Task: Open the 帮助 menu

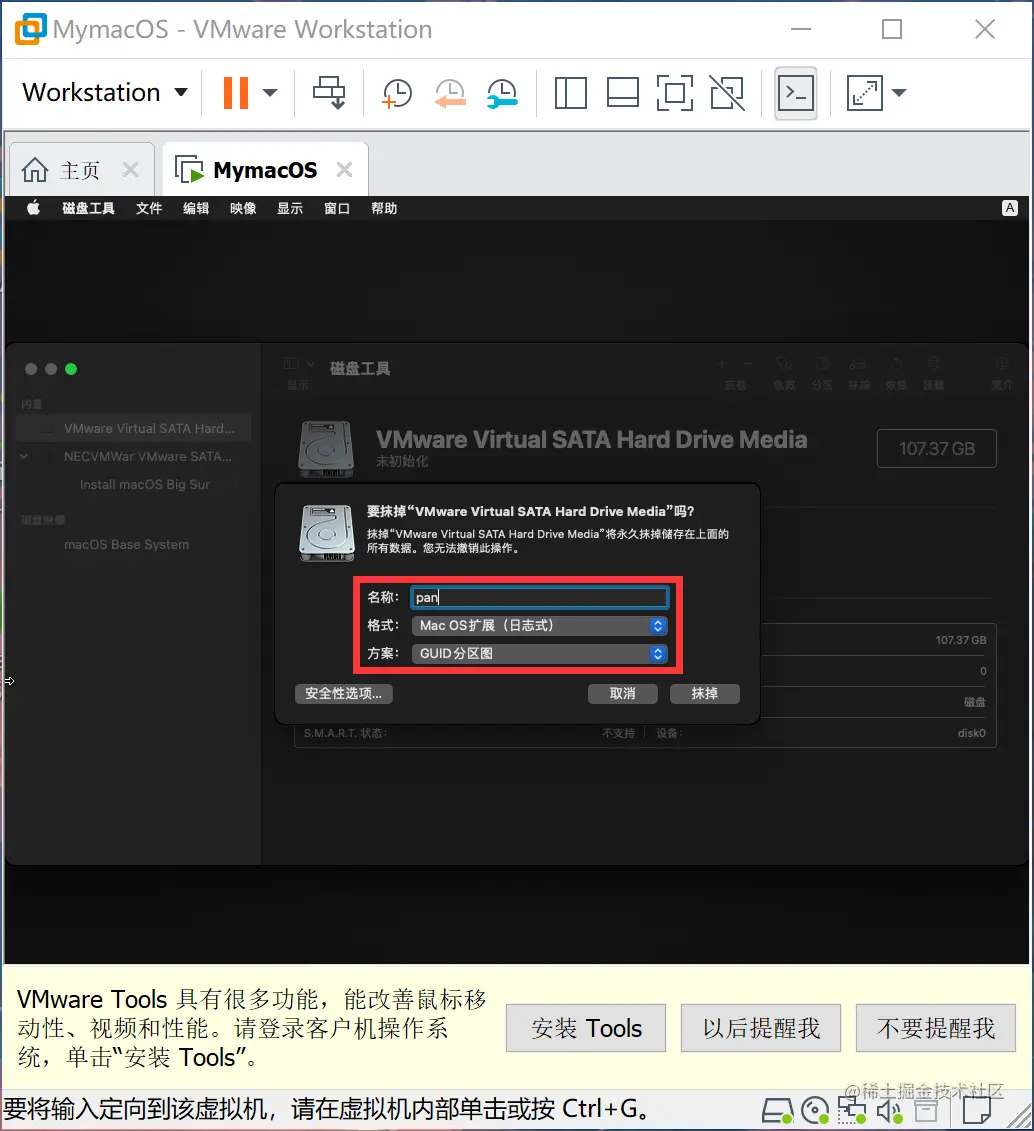Action: pos(384,208)
